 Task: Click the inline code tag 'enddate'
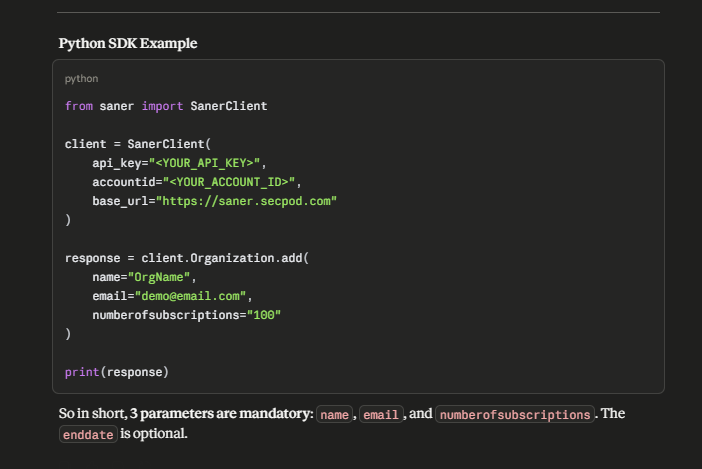(x=88, y=434)
